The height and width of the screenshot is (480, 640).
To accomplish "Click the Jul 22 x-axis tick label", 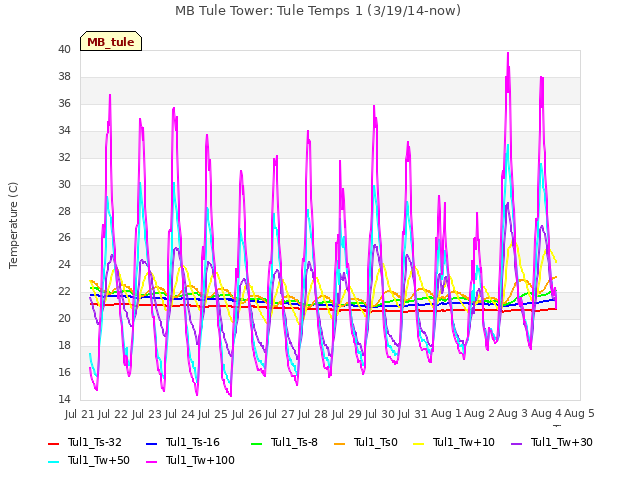I will (x=113, y=414).
